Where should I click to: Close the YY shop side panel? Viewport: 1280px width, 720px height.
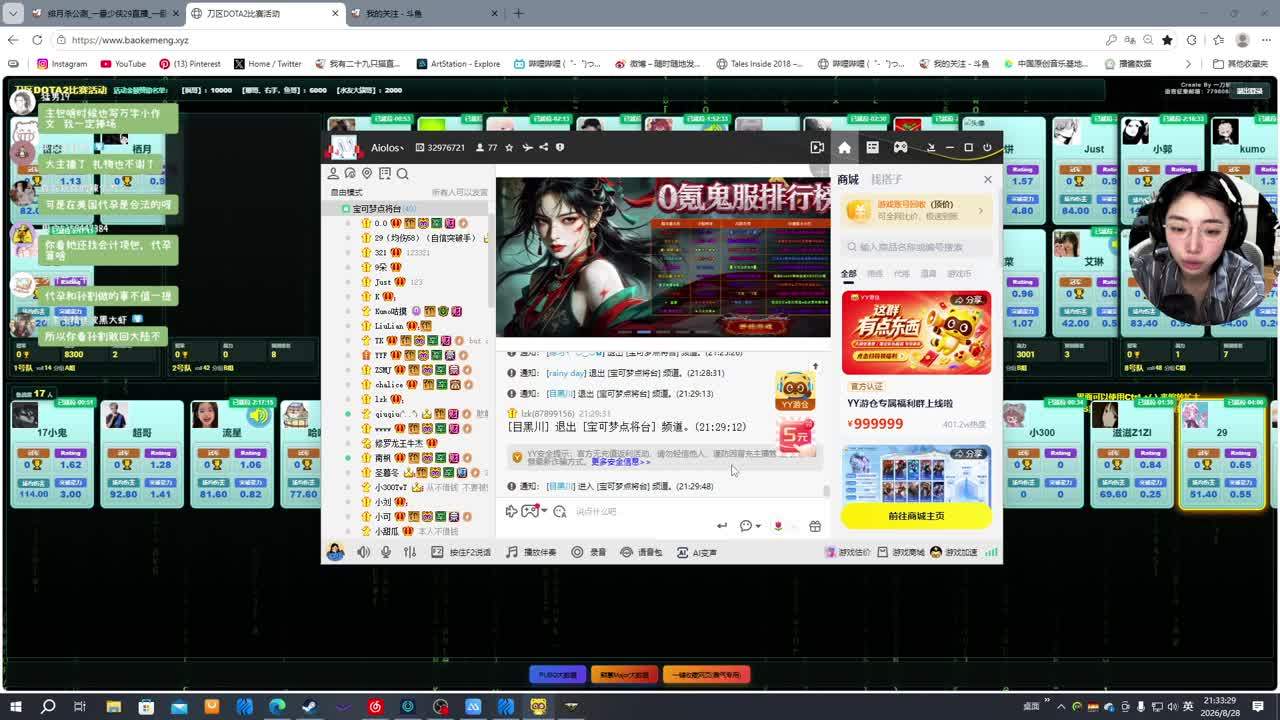(x=988, y=179)
